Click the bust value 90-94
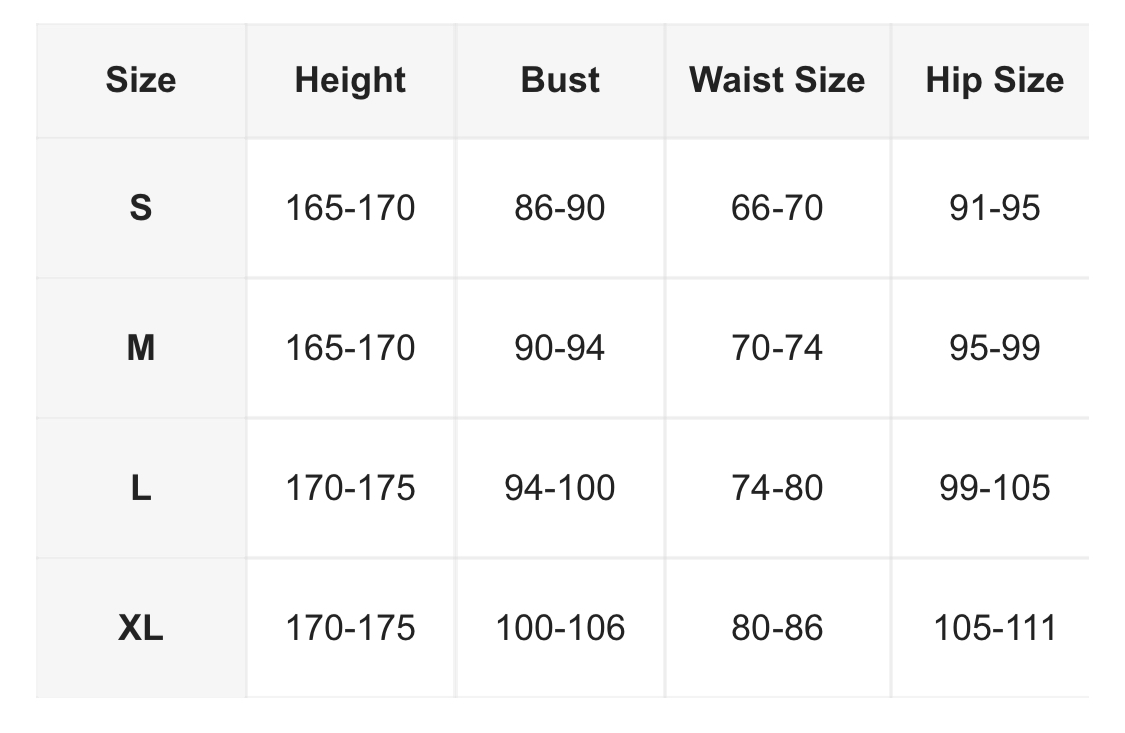Viewport: 1125px width, 733px height. click(560, 348)
